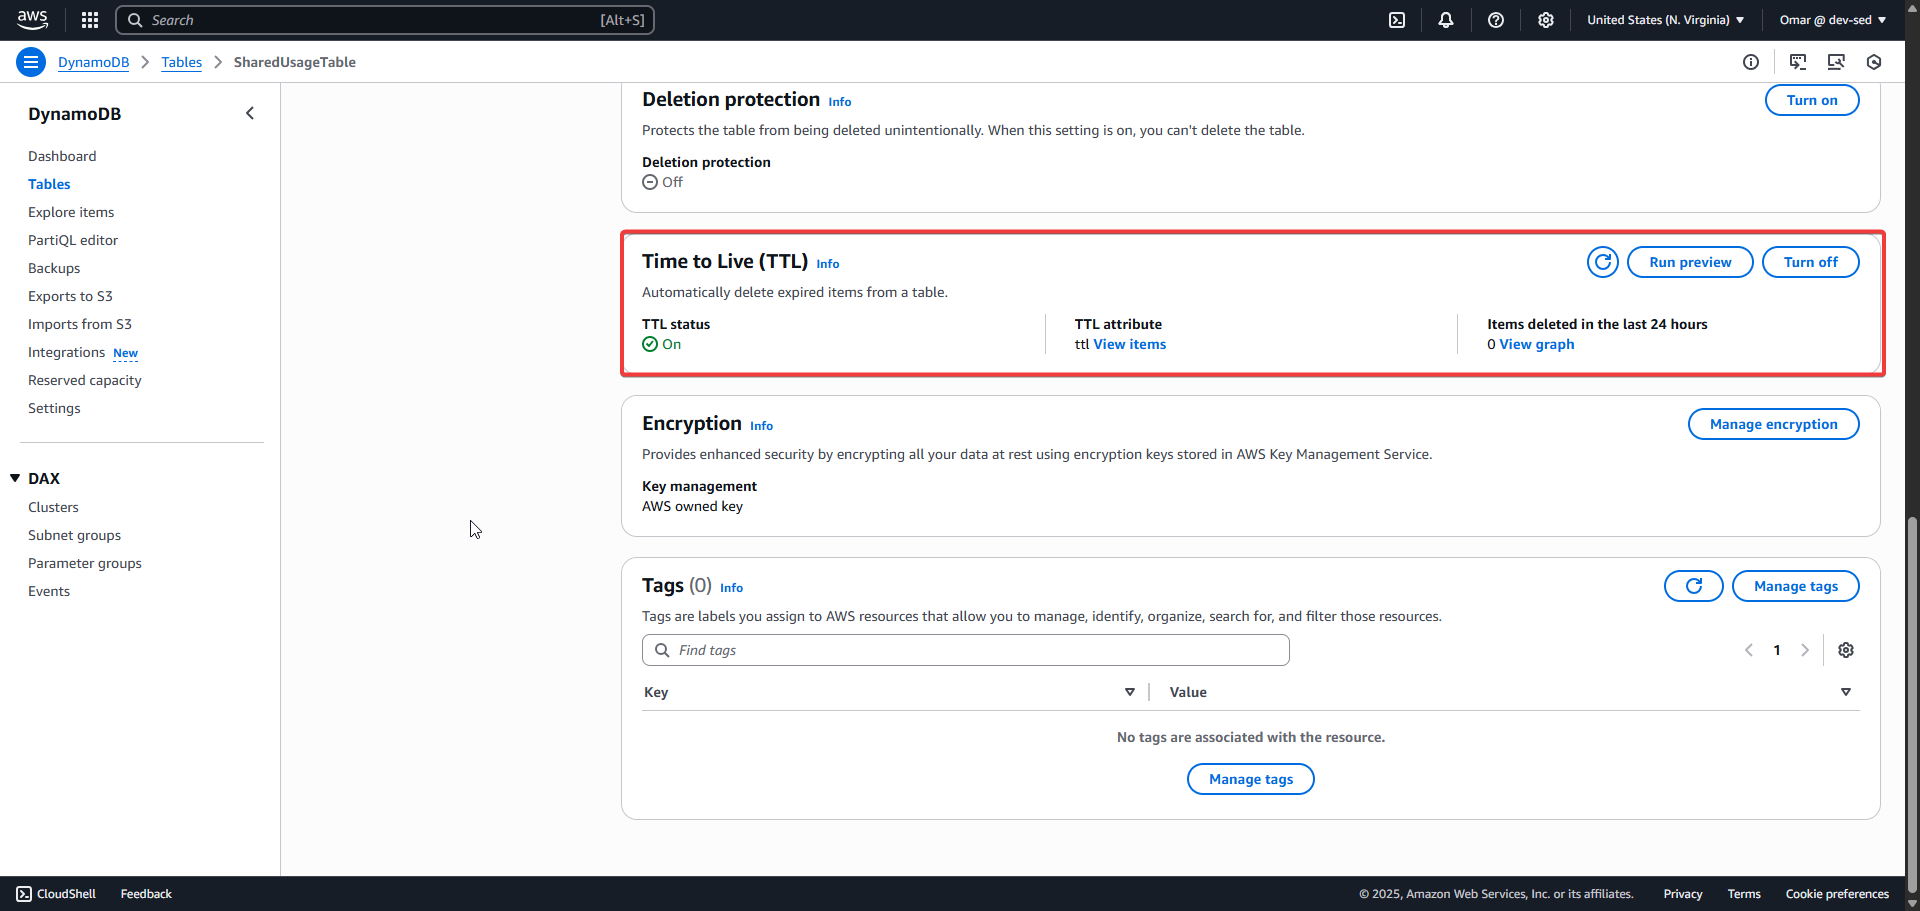Turn on deletion protection
This screenshot has width=1920, height=911.
click(x=1812, y=100)
